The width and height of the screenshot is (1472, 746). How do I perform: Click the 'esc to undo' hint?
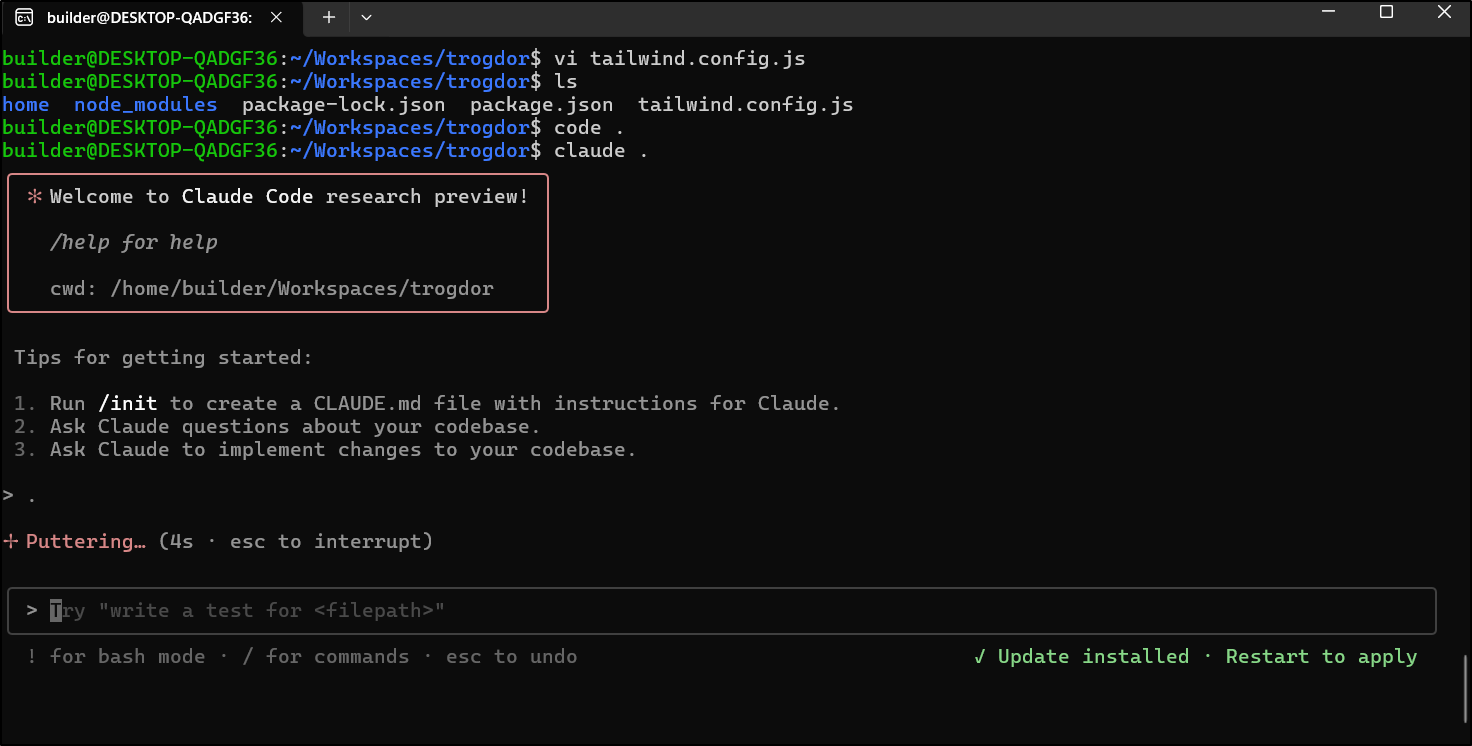(512, 657)
